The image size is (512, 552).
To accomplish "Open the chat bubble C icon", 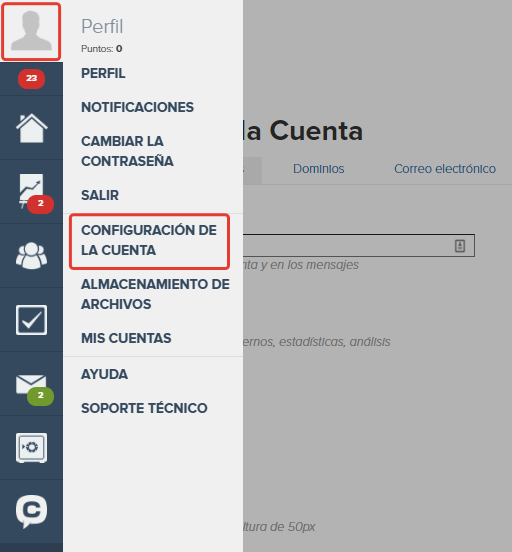I will click(31, 511).
